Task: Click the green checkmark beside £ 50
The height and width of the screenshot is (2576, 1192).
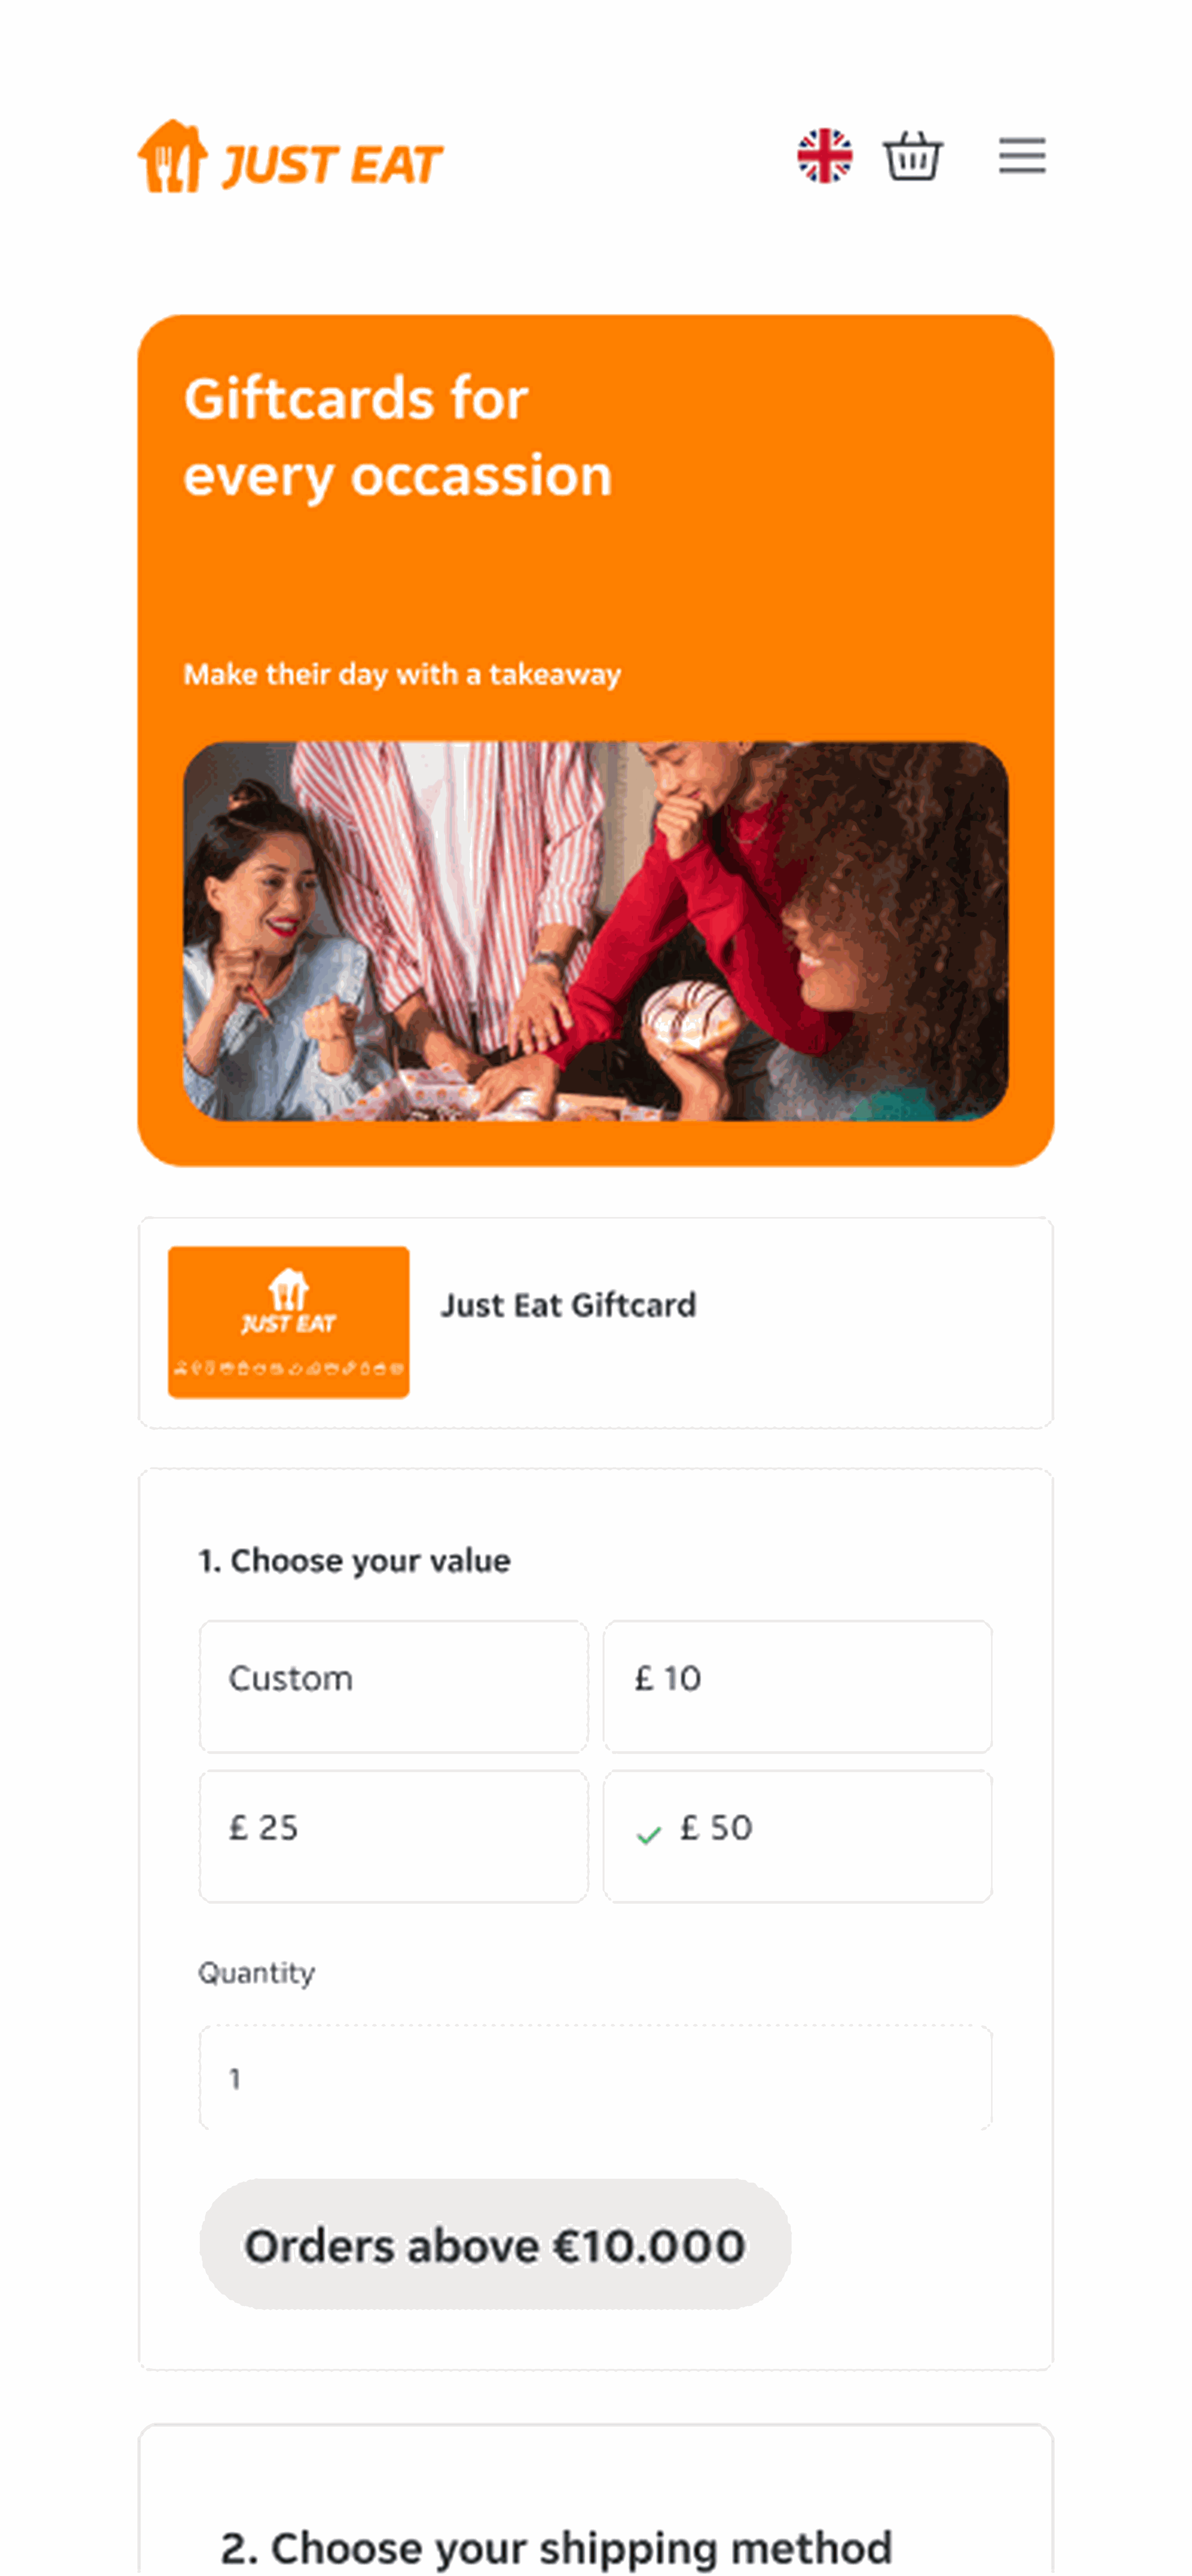Action: coord(649,1835)
